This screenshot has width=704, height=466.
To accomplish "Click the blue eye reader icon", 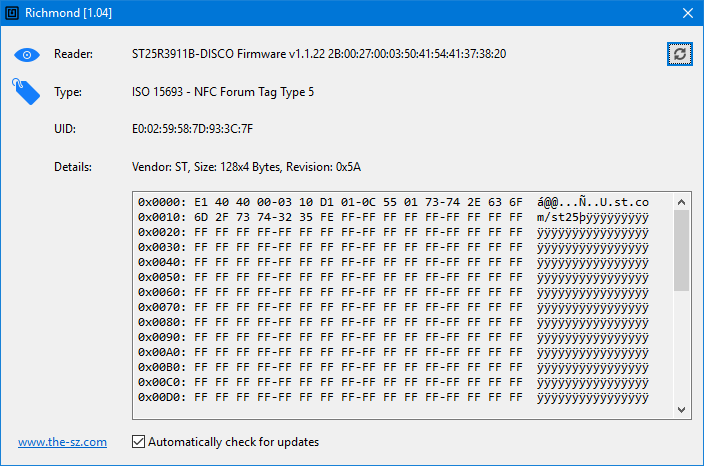I will pos(27,55).
